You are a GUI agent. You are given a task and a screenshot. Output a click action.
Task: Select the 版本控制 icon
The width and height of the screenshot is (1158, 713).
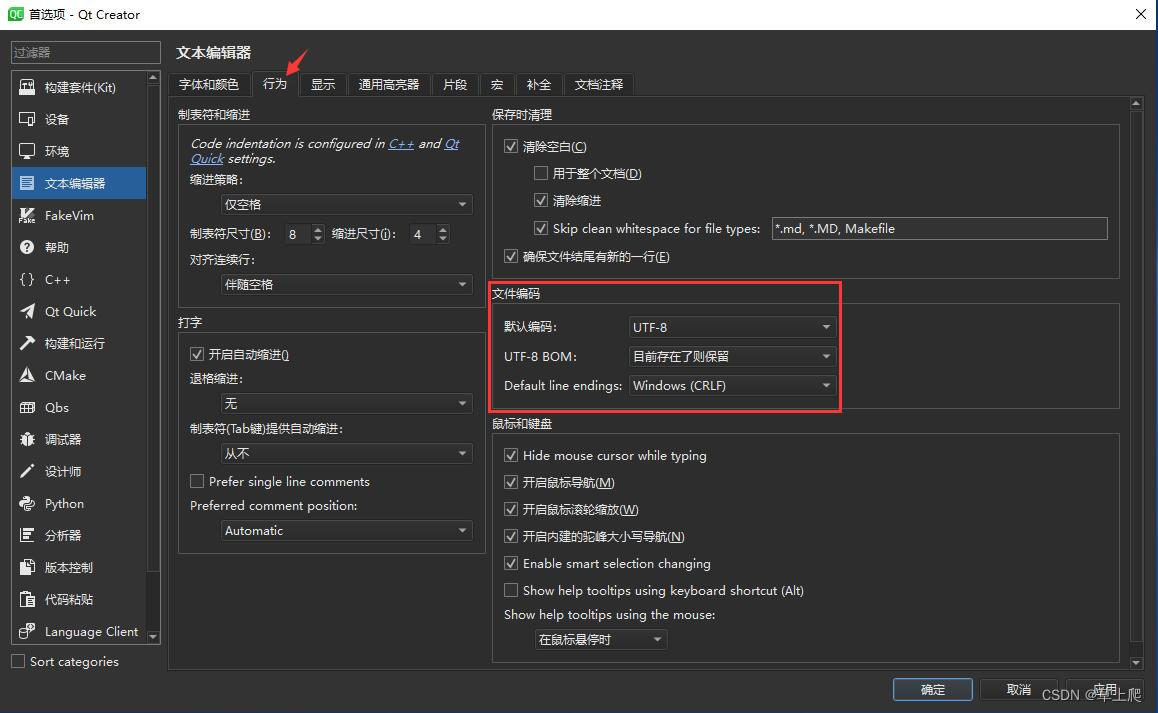coord(27,567)
